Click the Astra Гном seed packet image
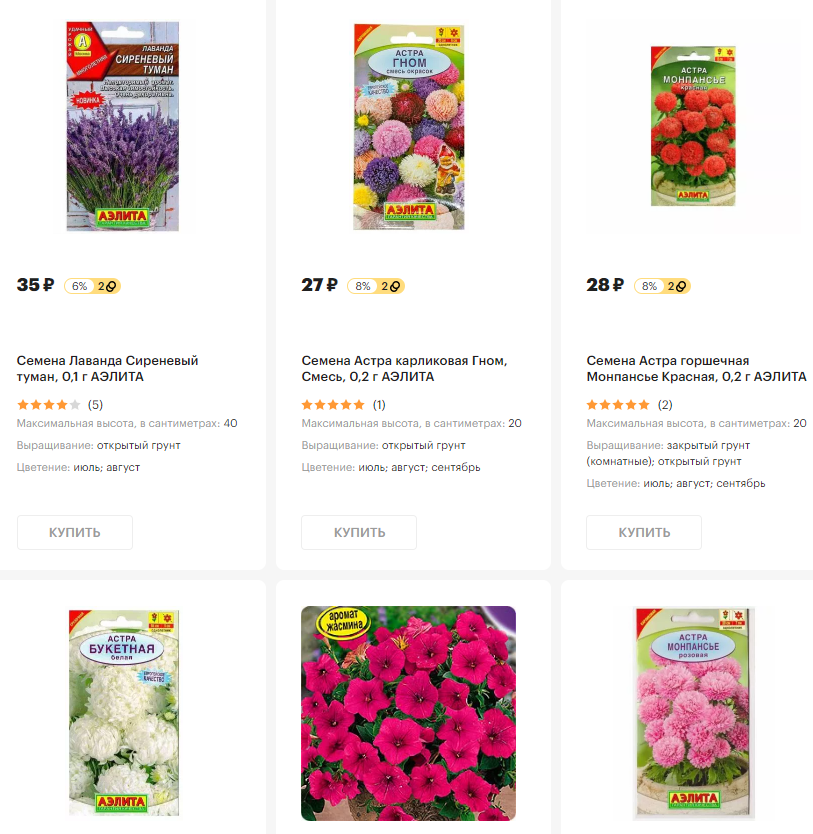Screen dimensions: 813x834 [x=408, y=127]
